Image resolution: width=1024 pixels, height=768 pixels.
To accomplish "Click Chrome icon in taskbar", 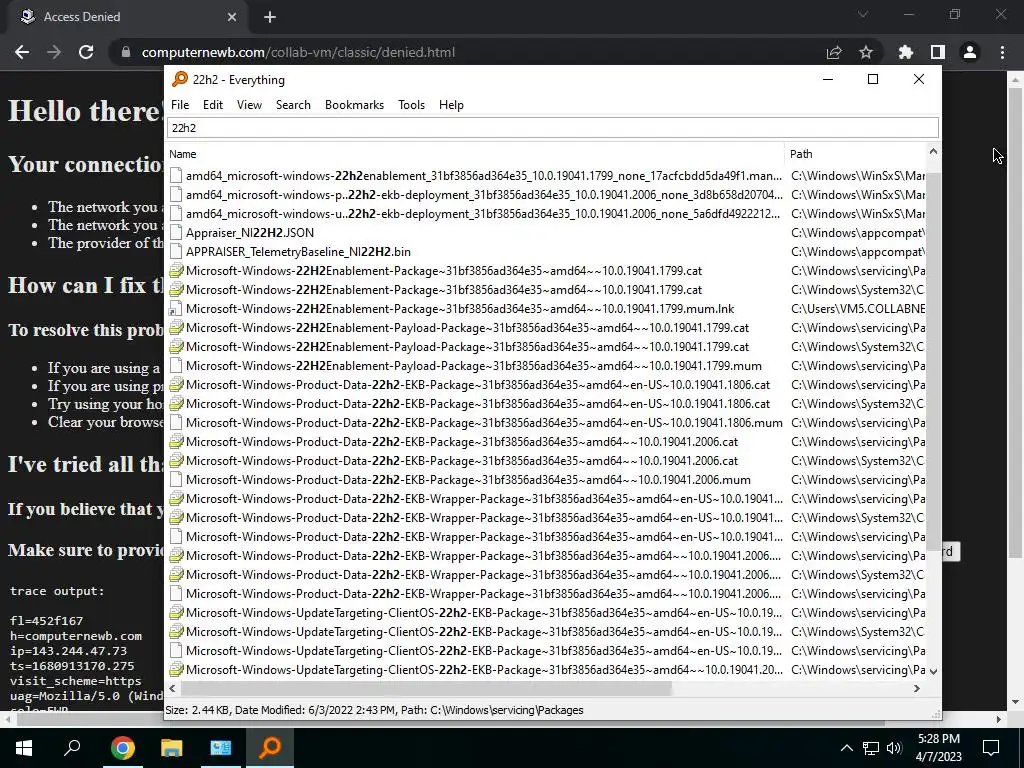I will pos(122,748).
